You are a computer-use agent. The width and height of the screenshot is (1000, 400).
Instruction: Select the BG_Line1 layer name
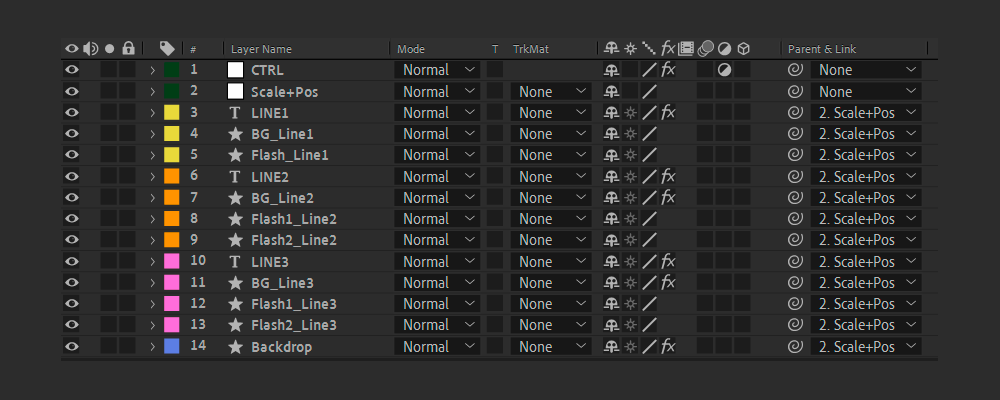pos(282,134)
